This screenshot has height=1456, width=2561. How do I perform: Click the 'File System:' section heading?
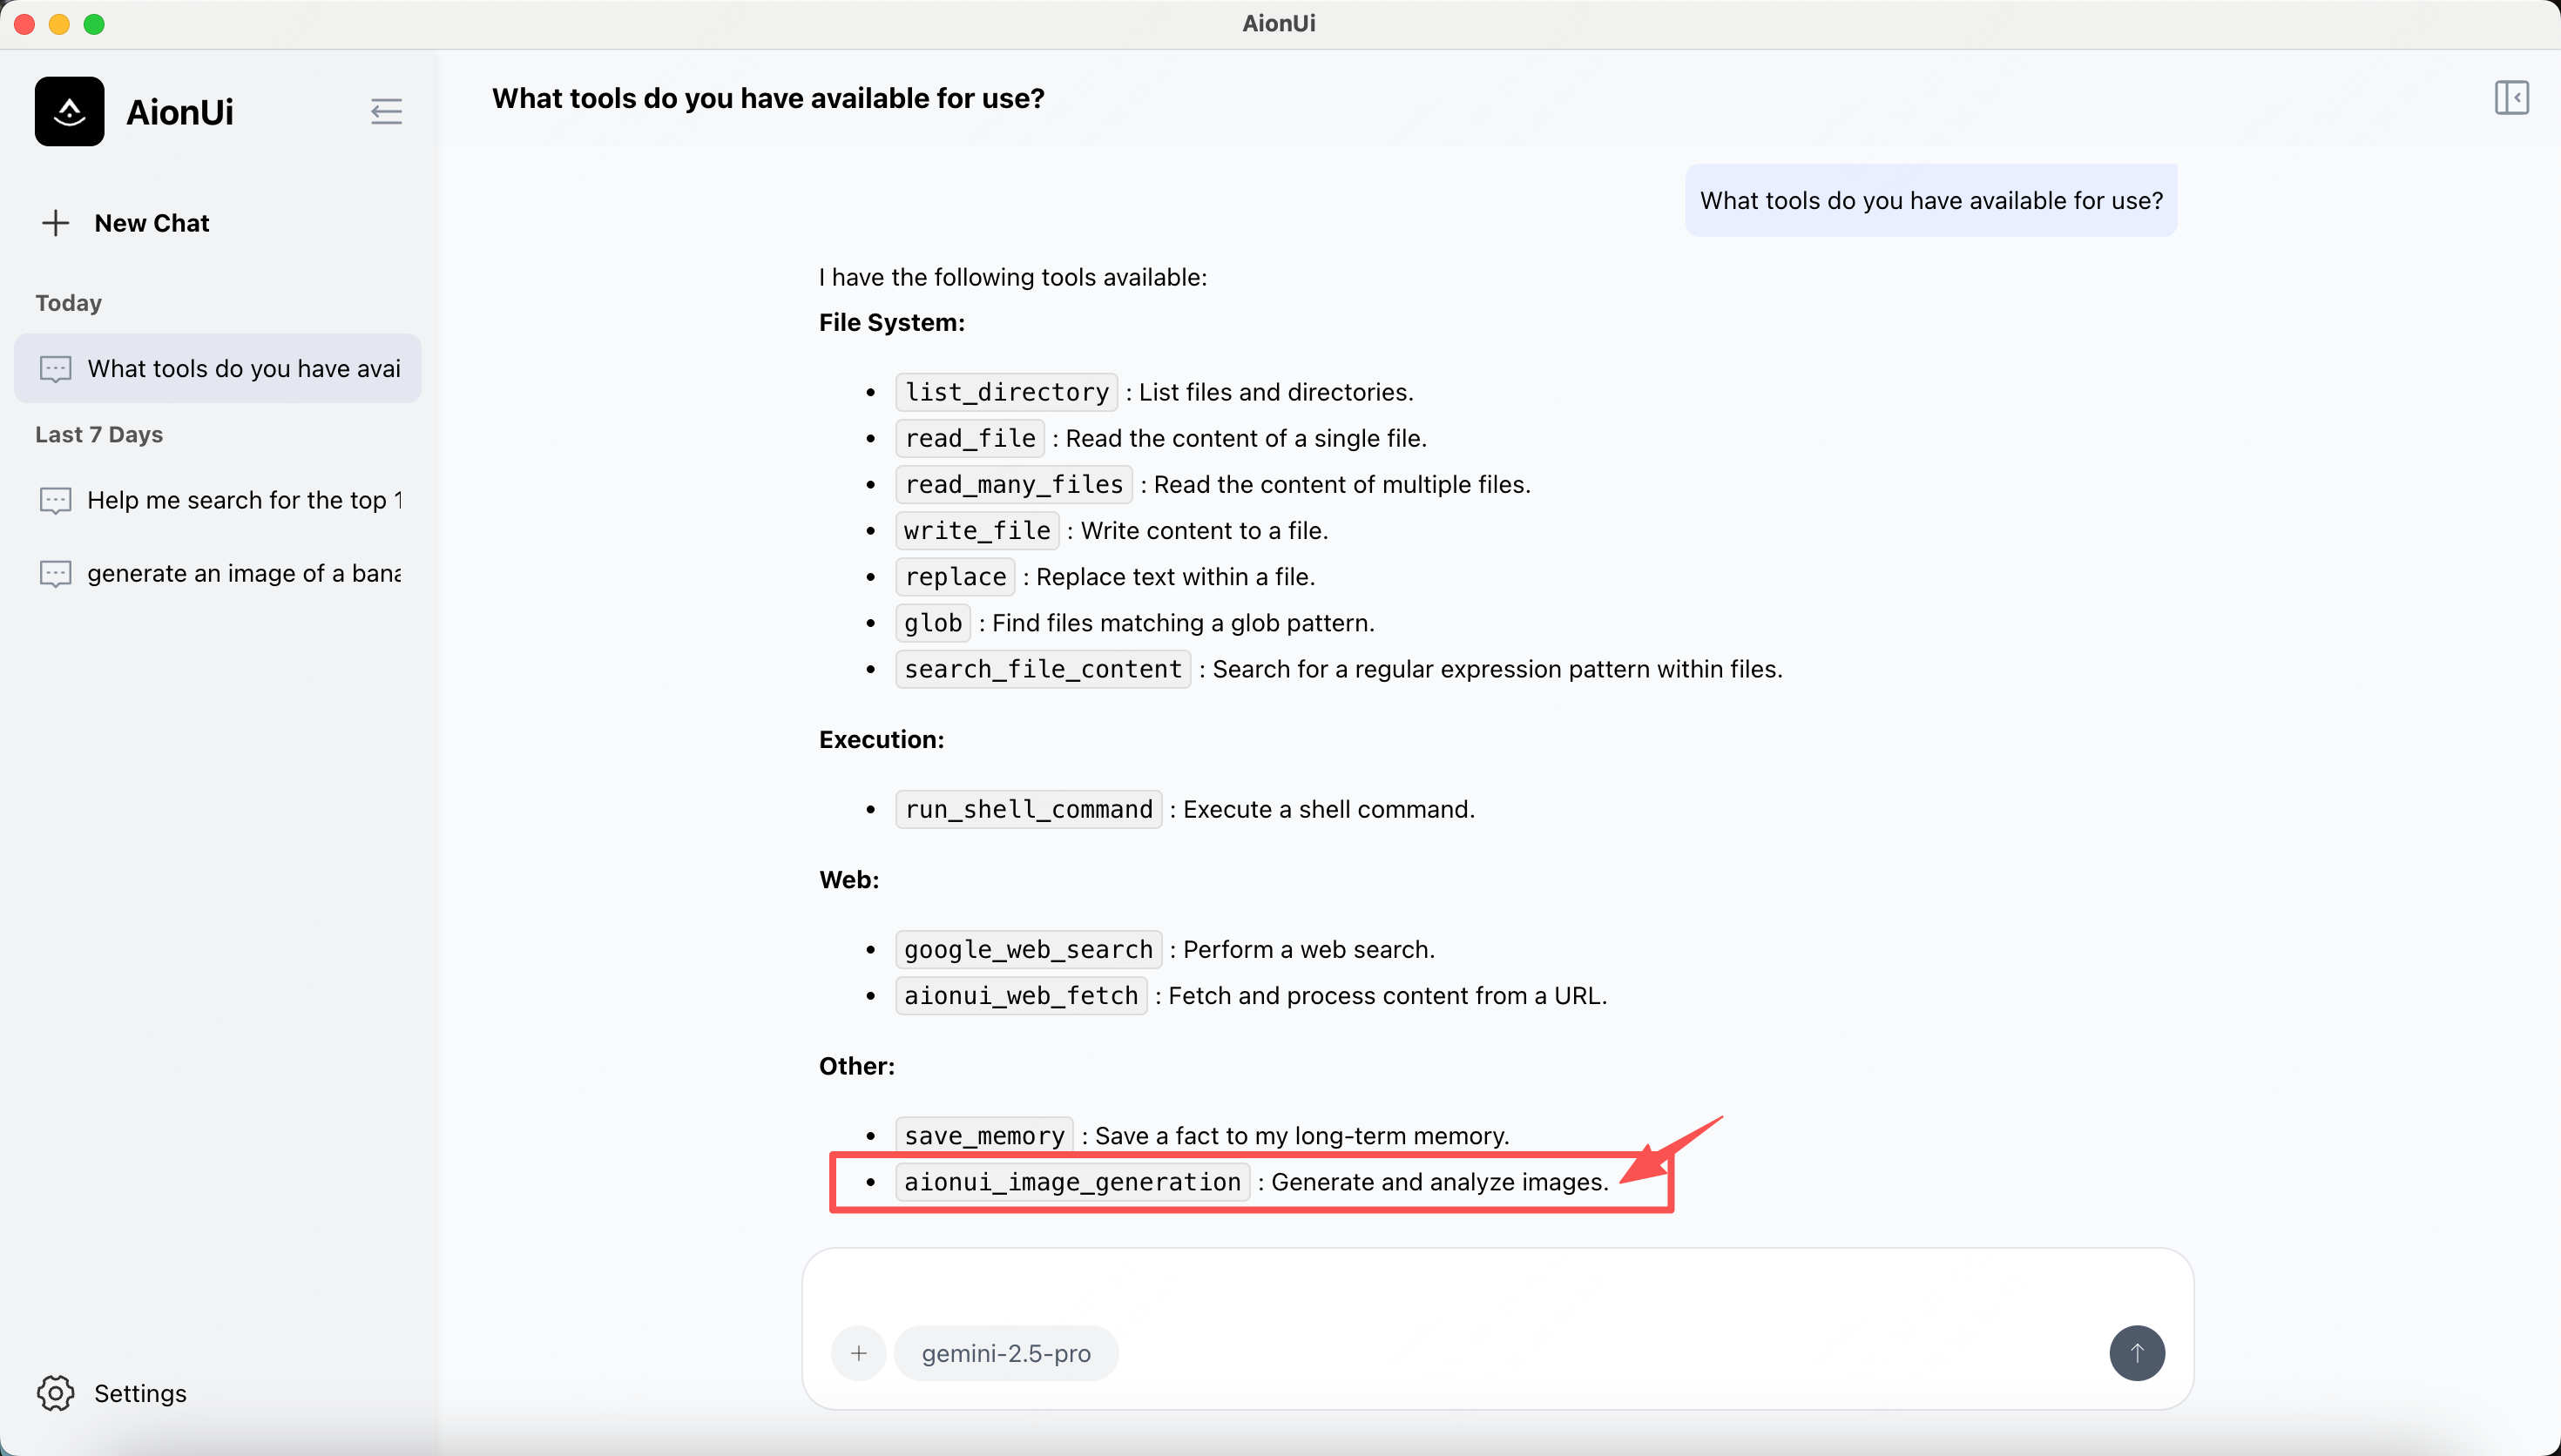[x=892, y=323]
